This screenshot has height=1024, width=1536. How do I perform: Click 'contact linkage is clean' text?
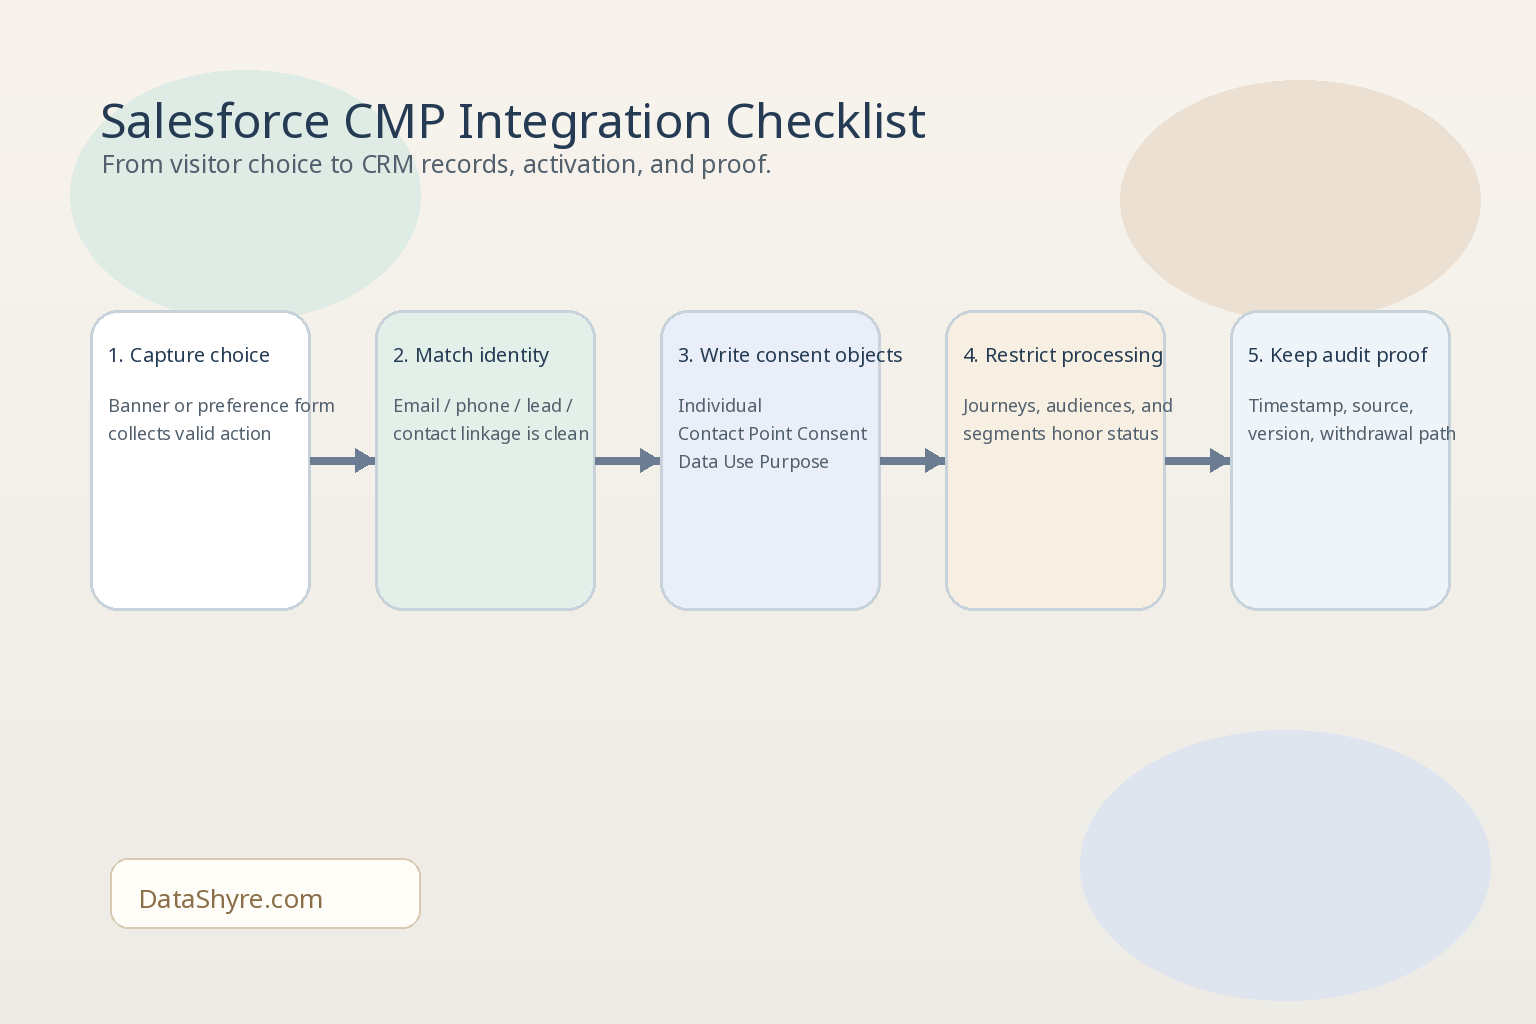pos(491,433)
